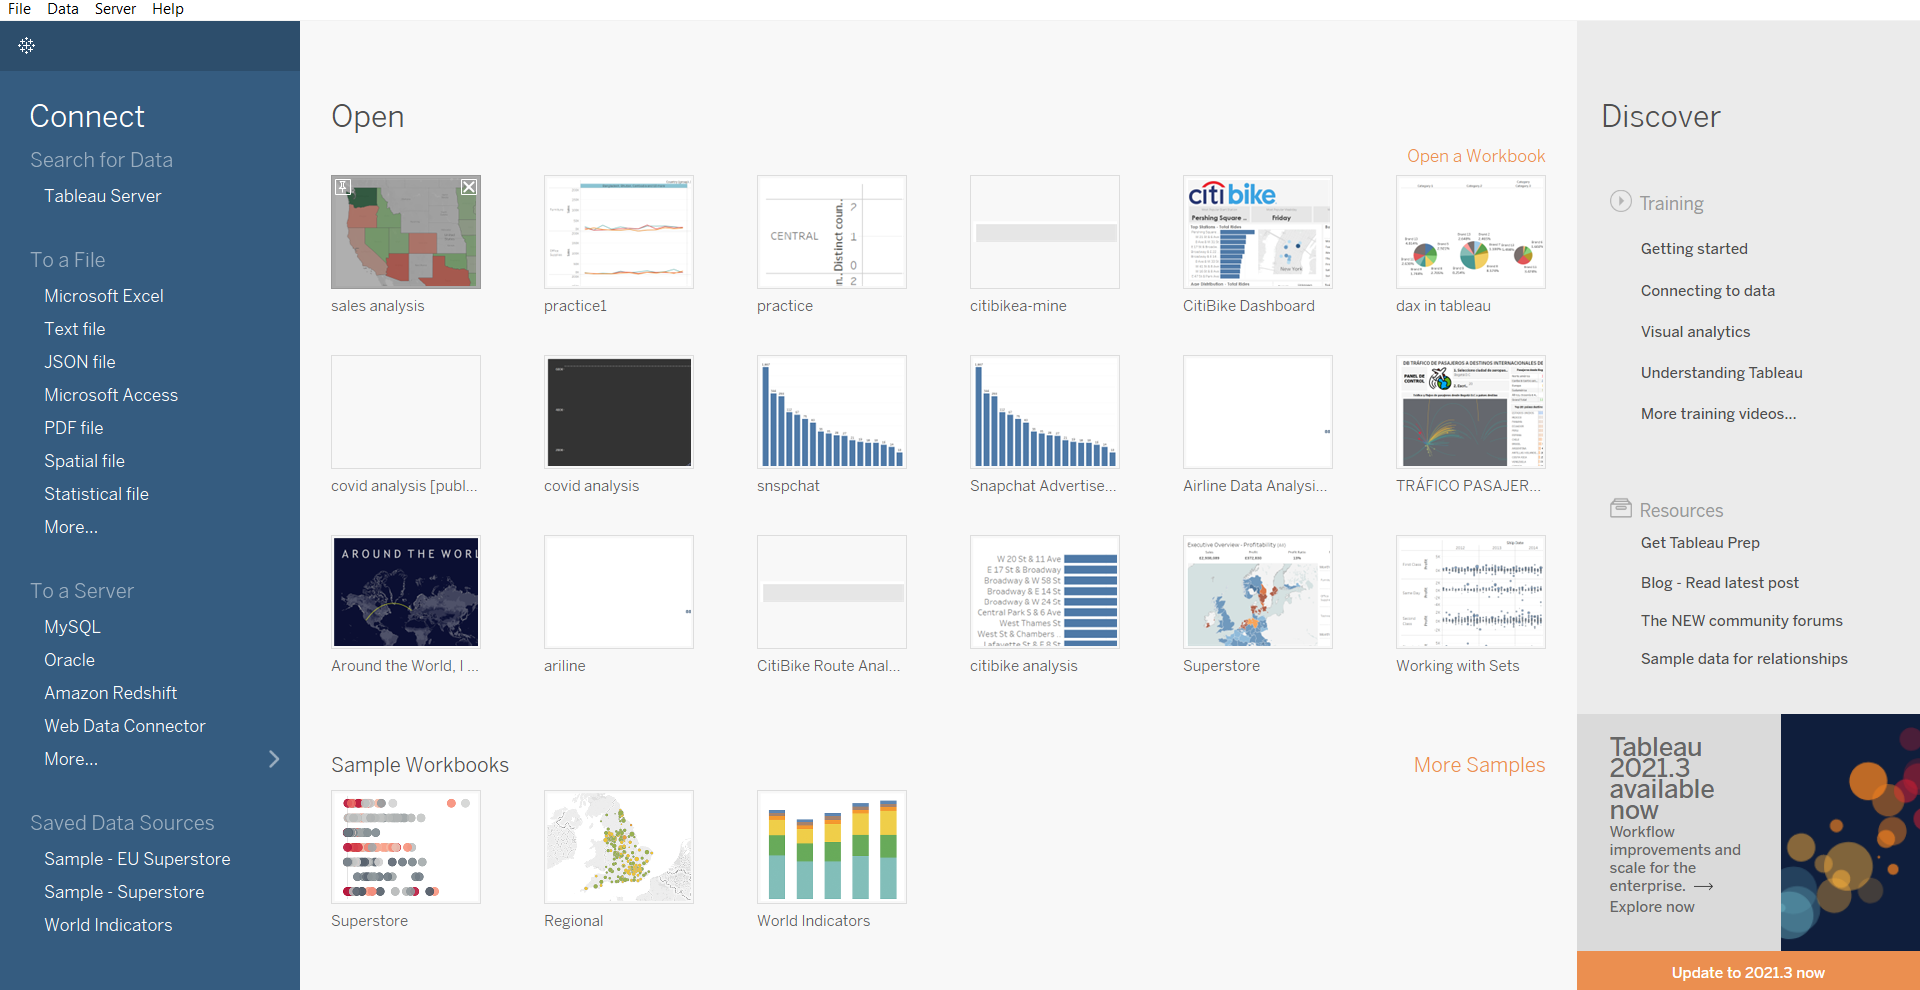Open World Indicators sample workbook

tap(832, 847)
